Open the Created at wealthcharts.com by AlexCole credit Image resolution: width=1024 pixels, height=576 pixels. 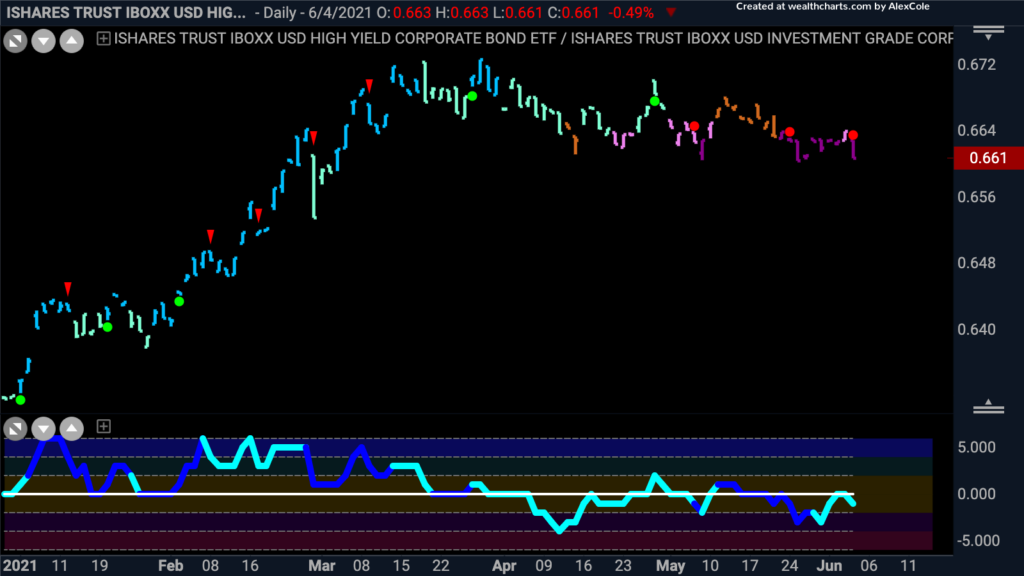coord(833,7)
